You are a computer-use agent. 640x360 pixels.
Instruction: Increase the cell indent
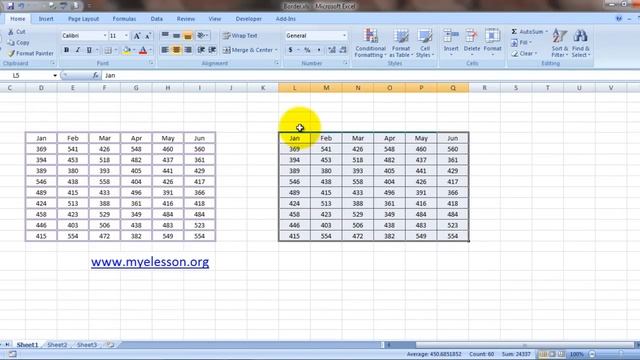coord(212,50)
